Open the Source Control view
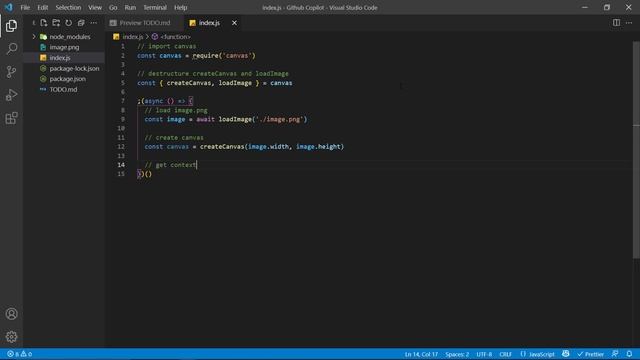 click(x=11, y=72)
